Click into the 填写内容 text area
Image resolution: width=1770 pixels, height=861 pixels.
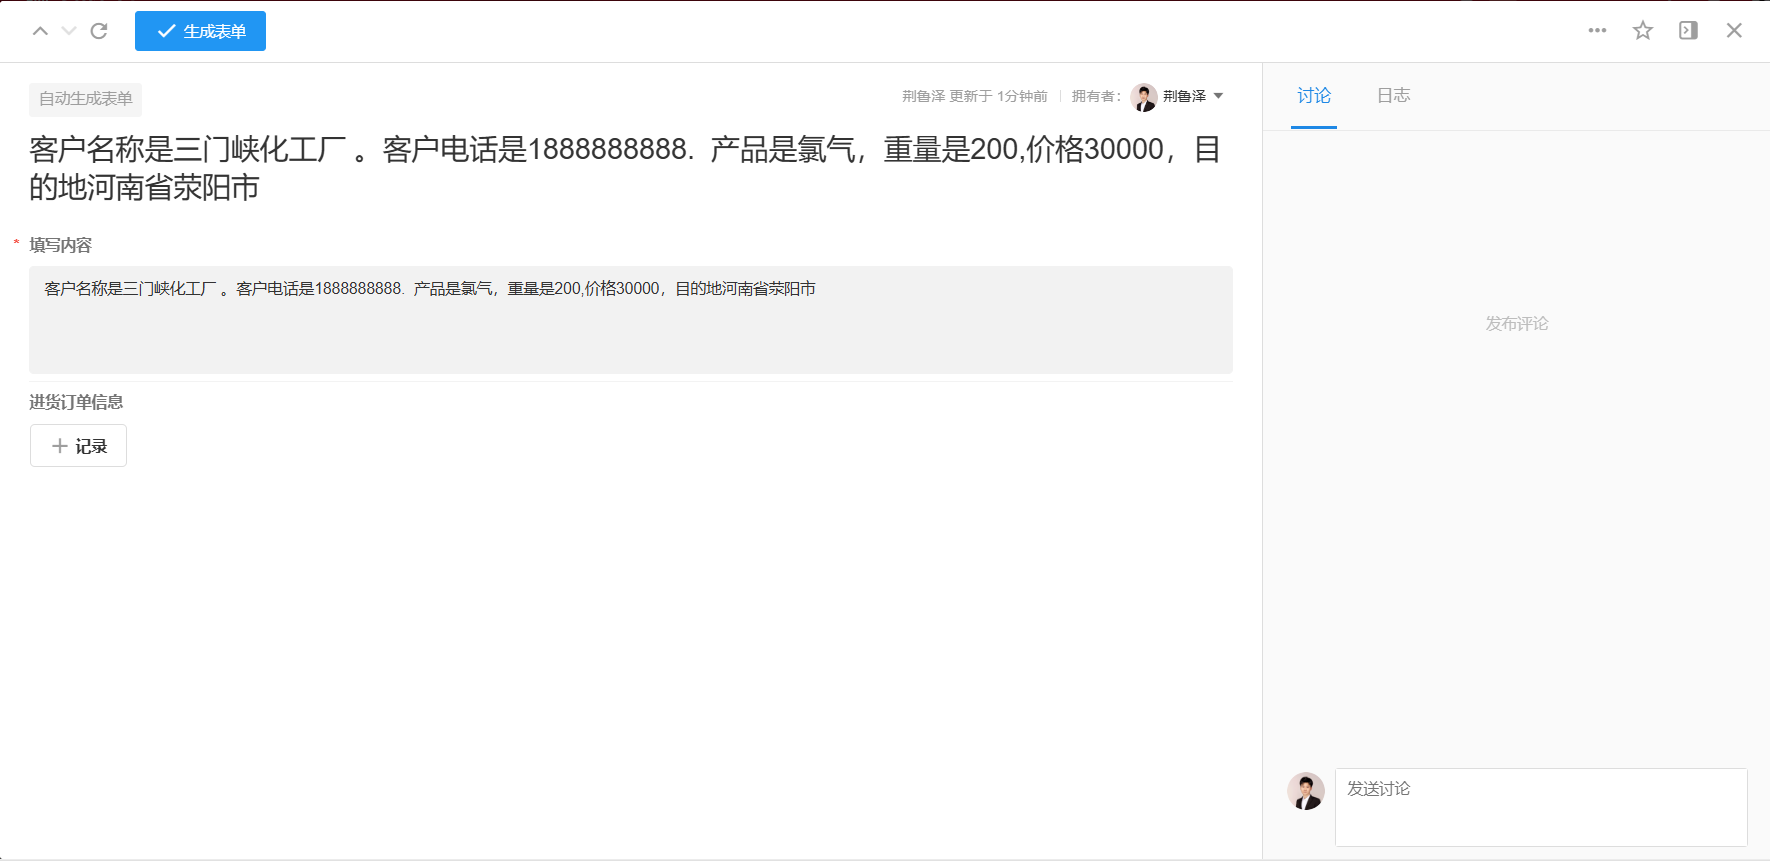pyautogui.click(x=631, y=320)
